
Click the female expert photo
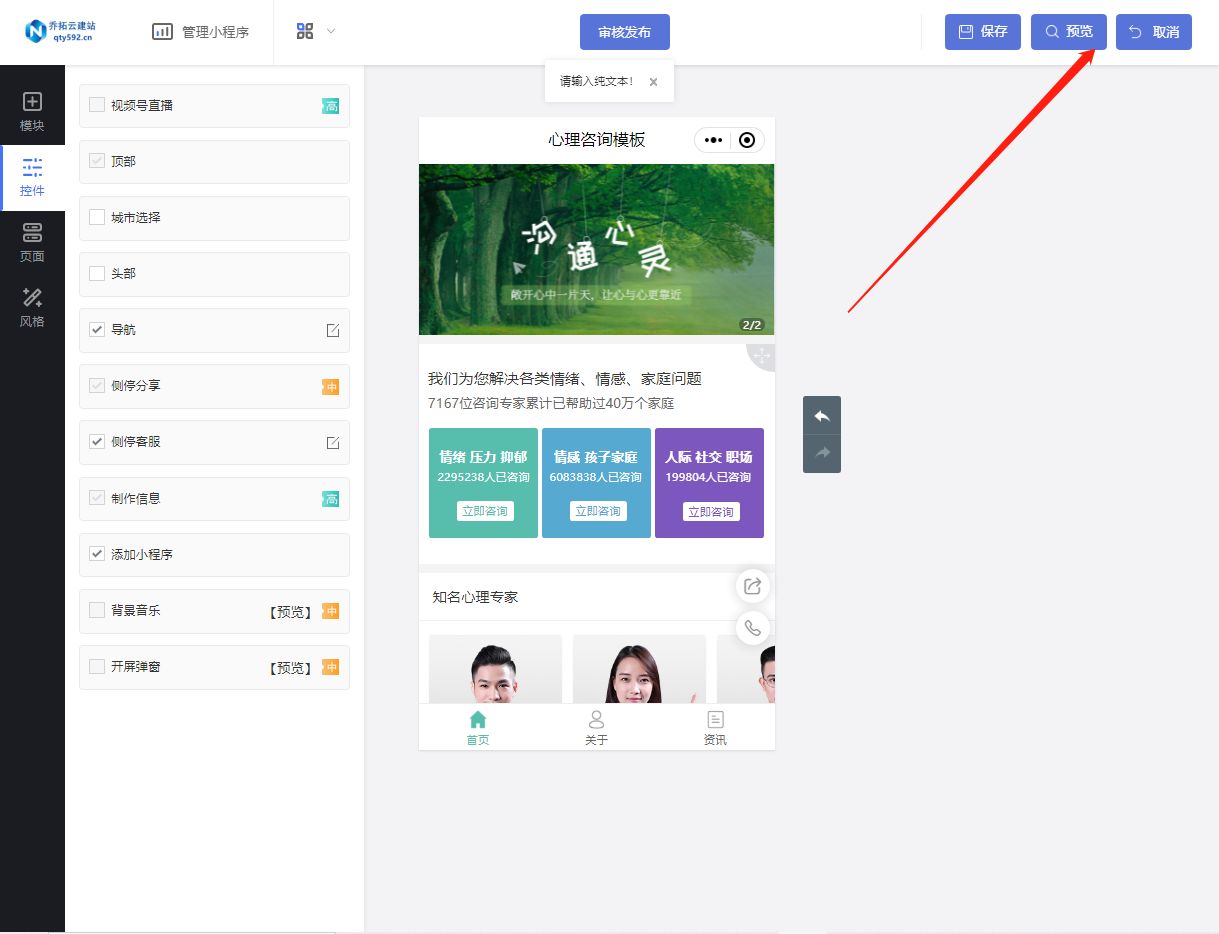(x=639, y=669)
